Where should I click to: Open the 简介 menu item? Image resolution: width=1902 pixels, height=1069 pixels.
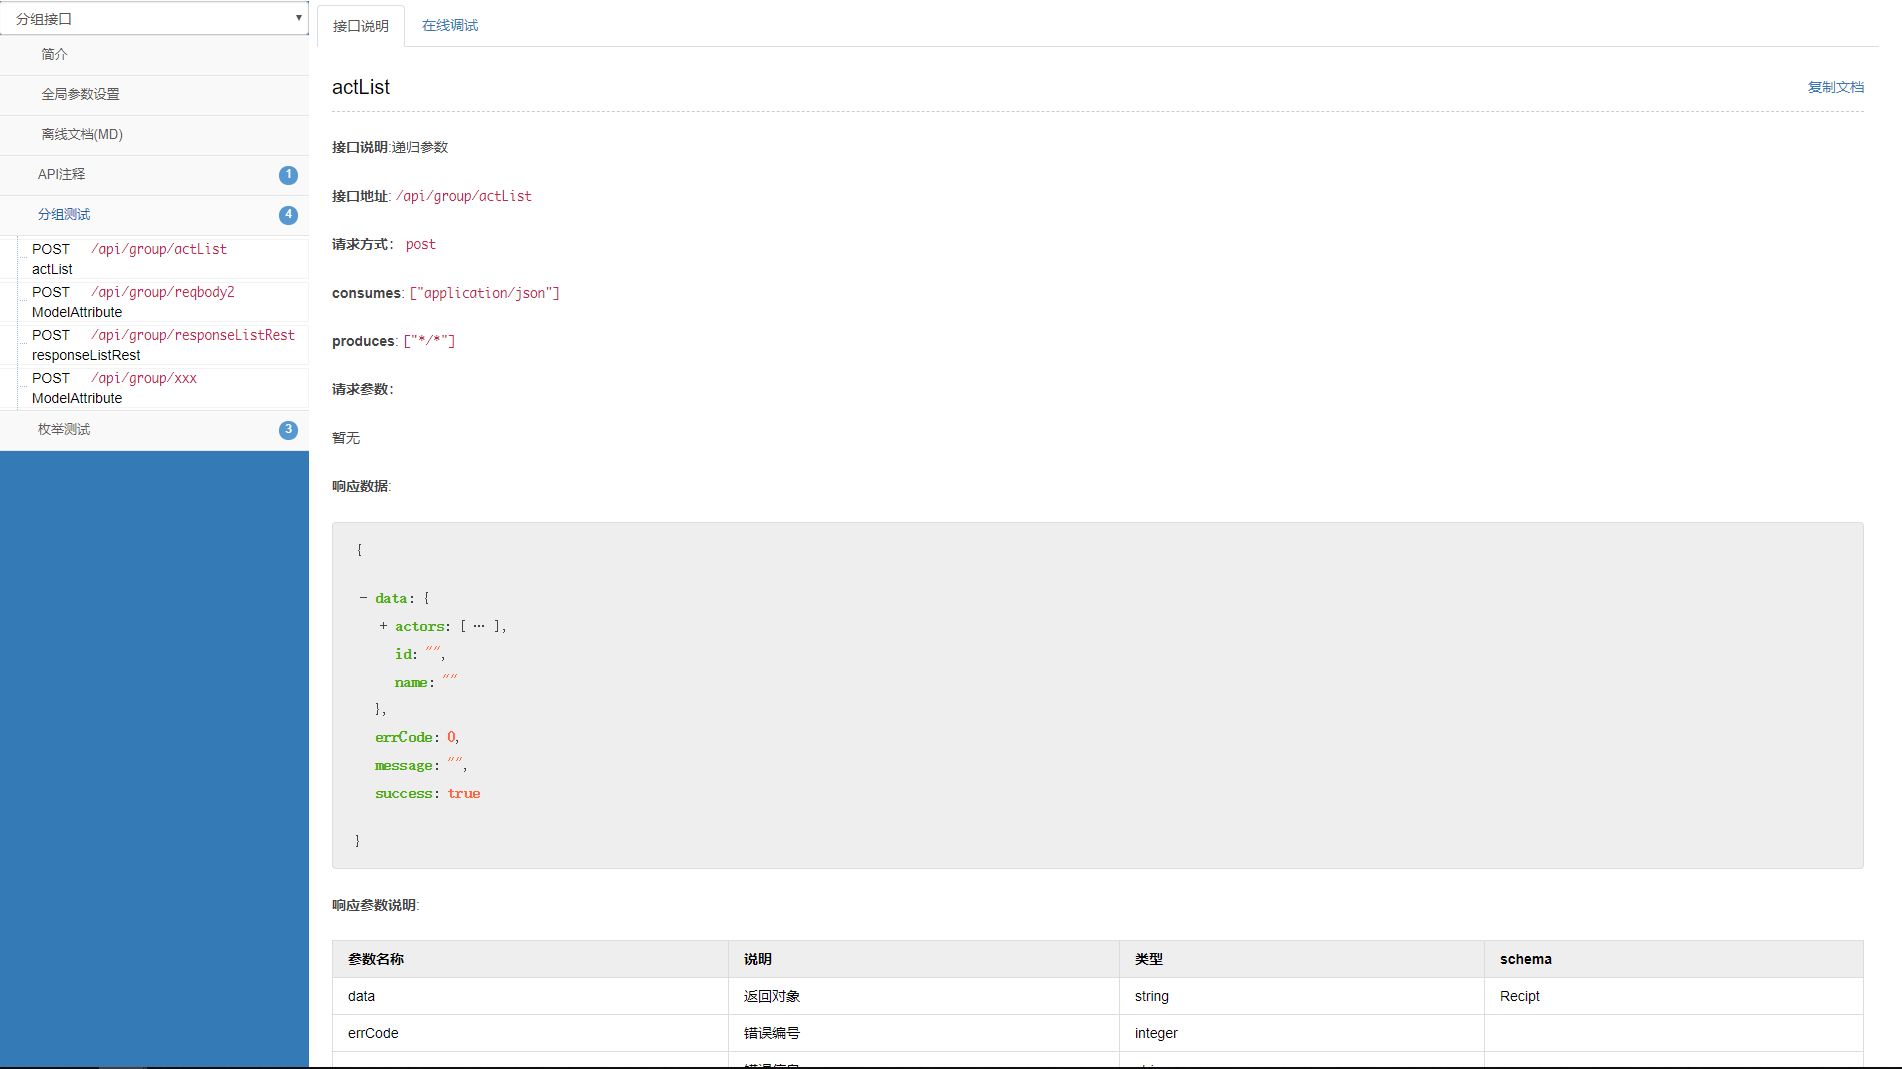coord(154,55)
